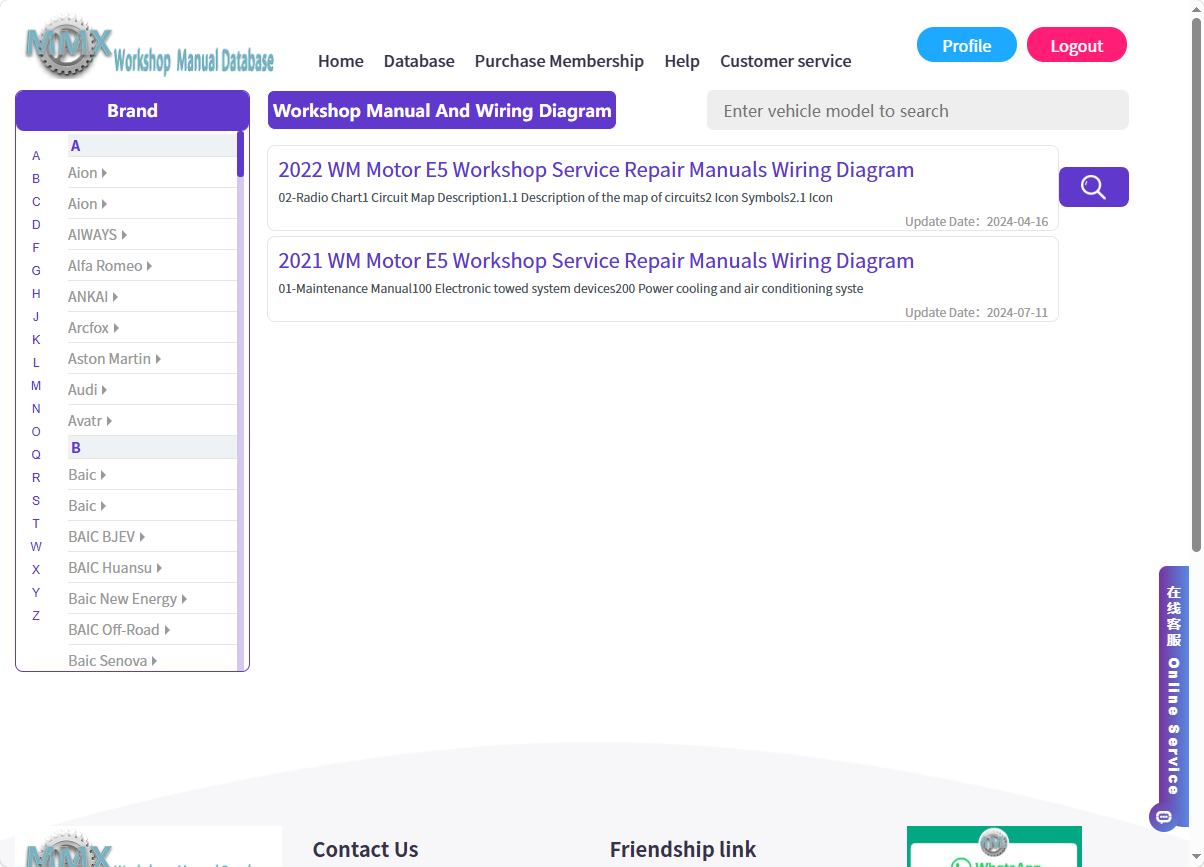Jump to letter R in brand index
The width and height of the screenshot is (1204, 867).
tap(36, 478)
